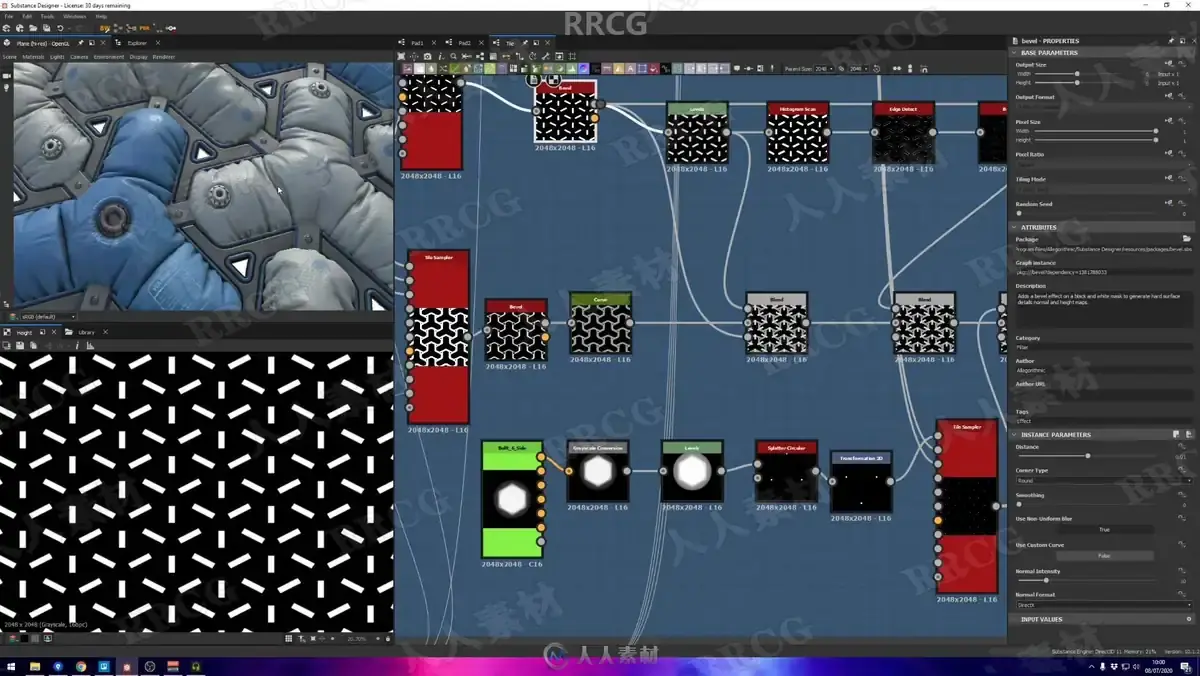The image size is (1200, 676).
Task: Select the Grayscale Conversion node
Action: coord(597,471)
